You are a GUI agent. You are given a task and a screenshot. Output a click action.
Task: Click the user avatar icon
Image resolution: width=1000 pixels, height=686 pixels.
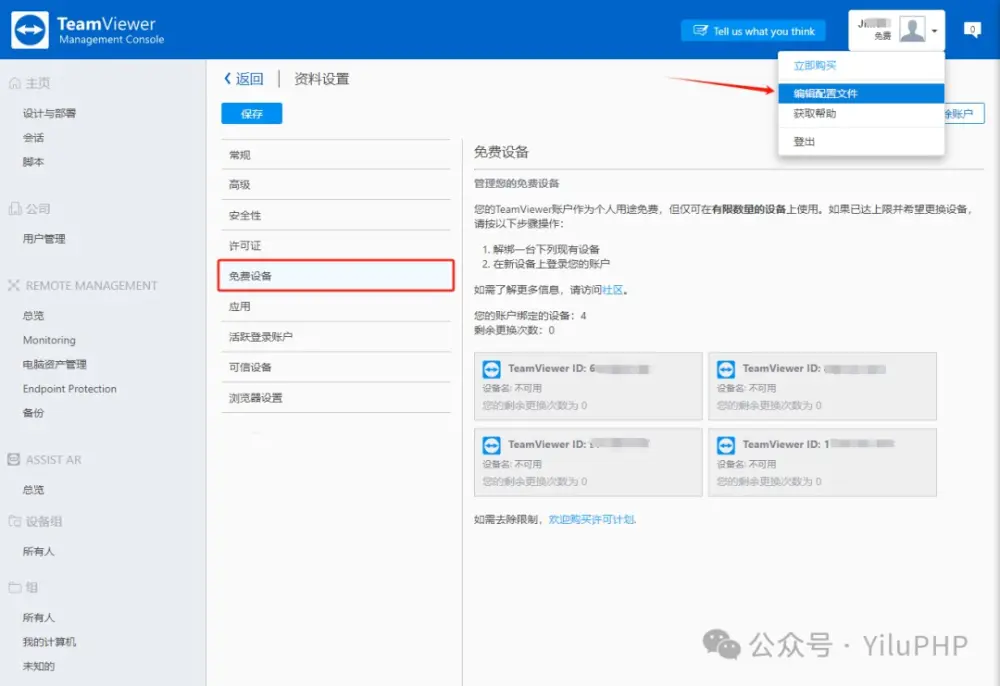912,29
